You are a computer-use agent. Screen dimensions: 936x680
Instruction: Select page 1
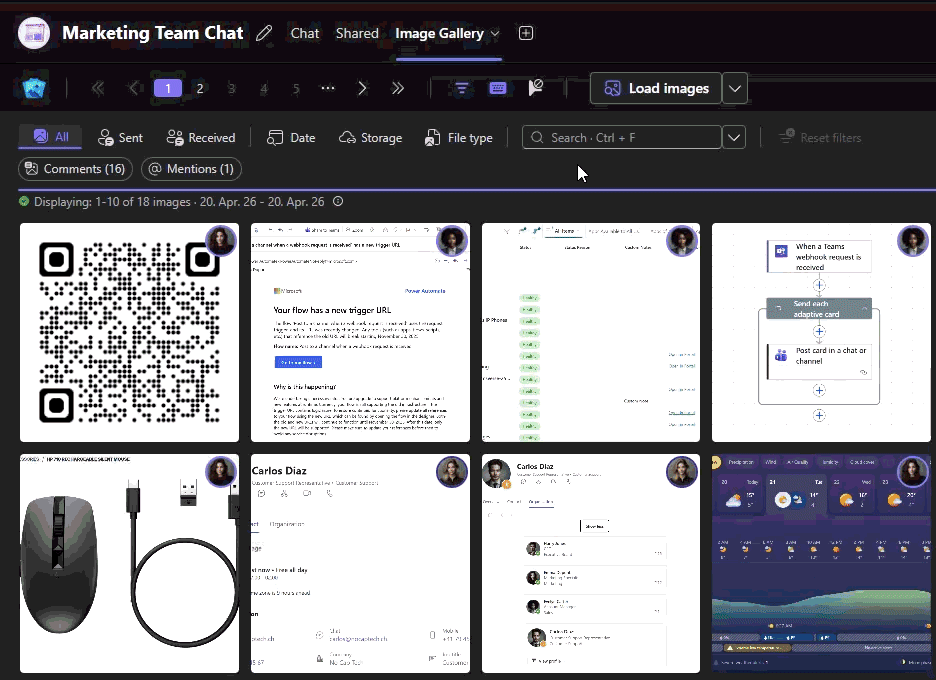168,88
